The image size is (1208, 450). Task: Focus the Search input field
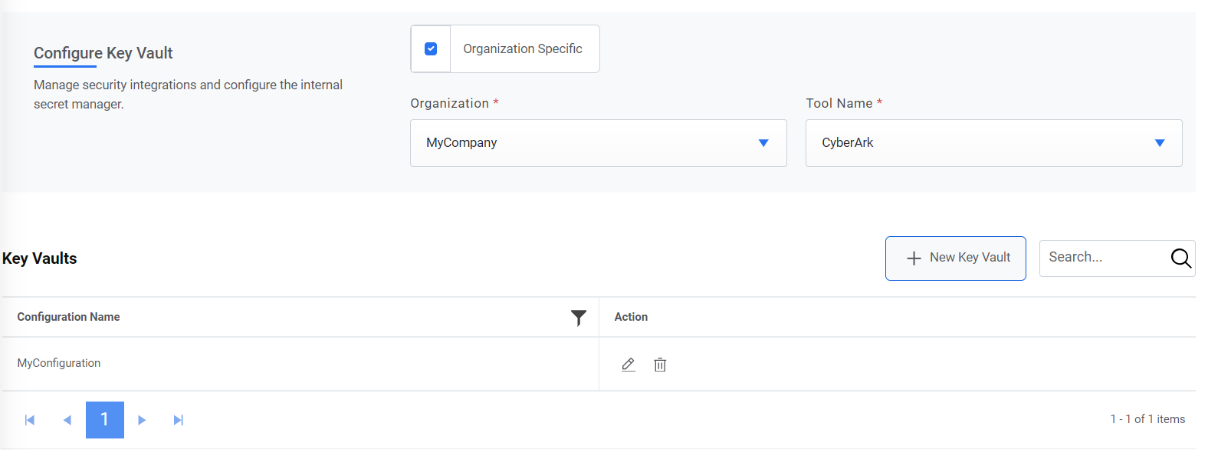point(1102,258)
